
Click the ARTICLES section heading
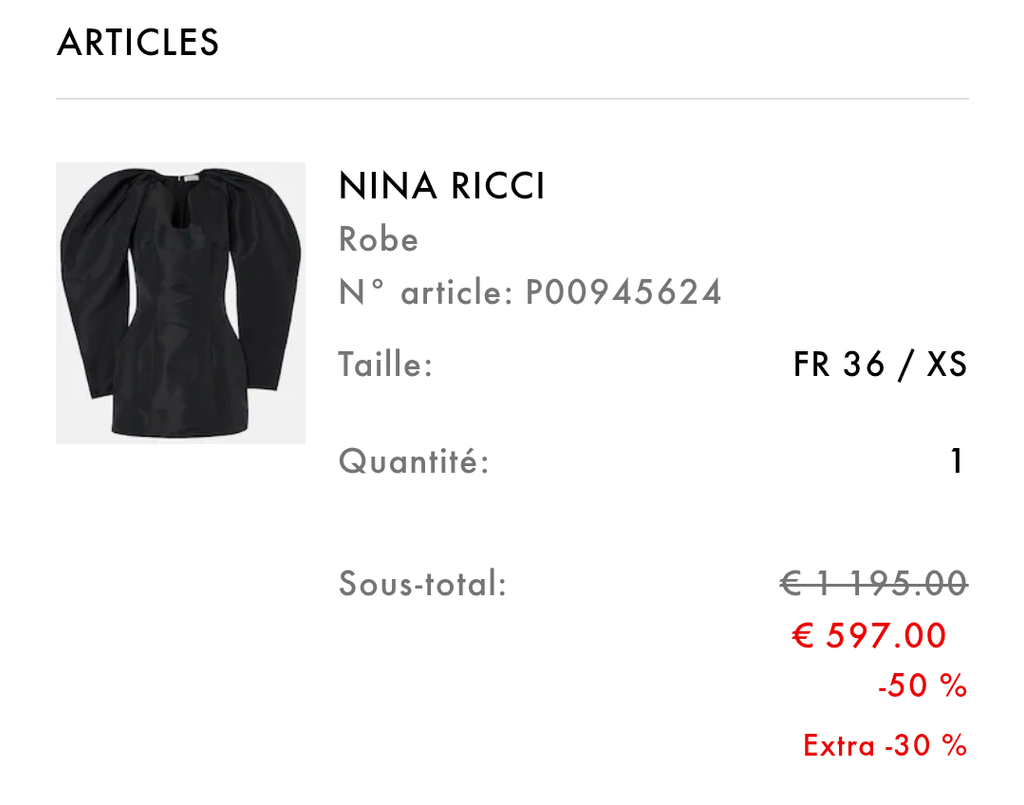[x=138, y=43]
